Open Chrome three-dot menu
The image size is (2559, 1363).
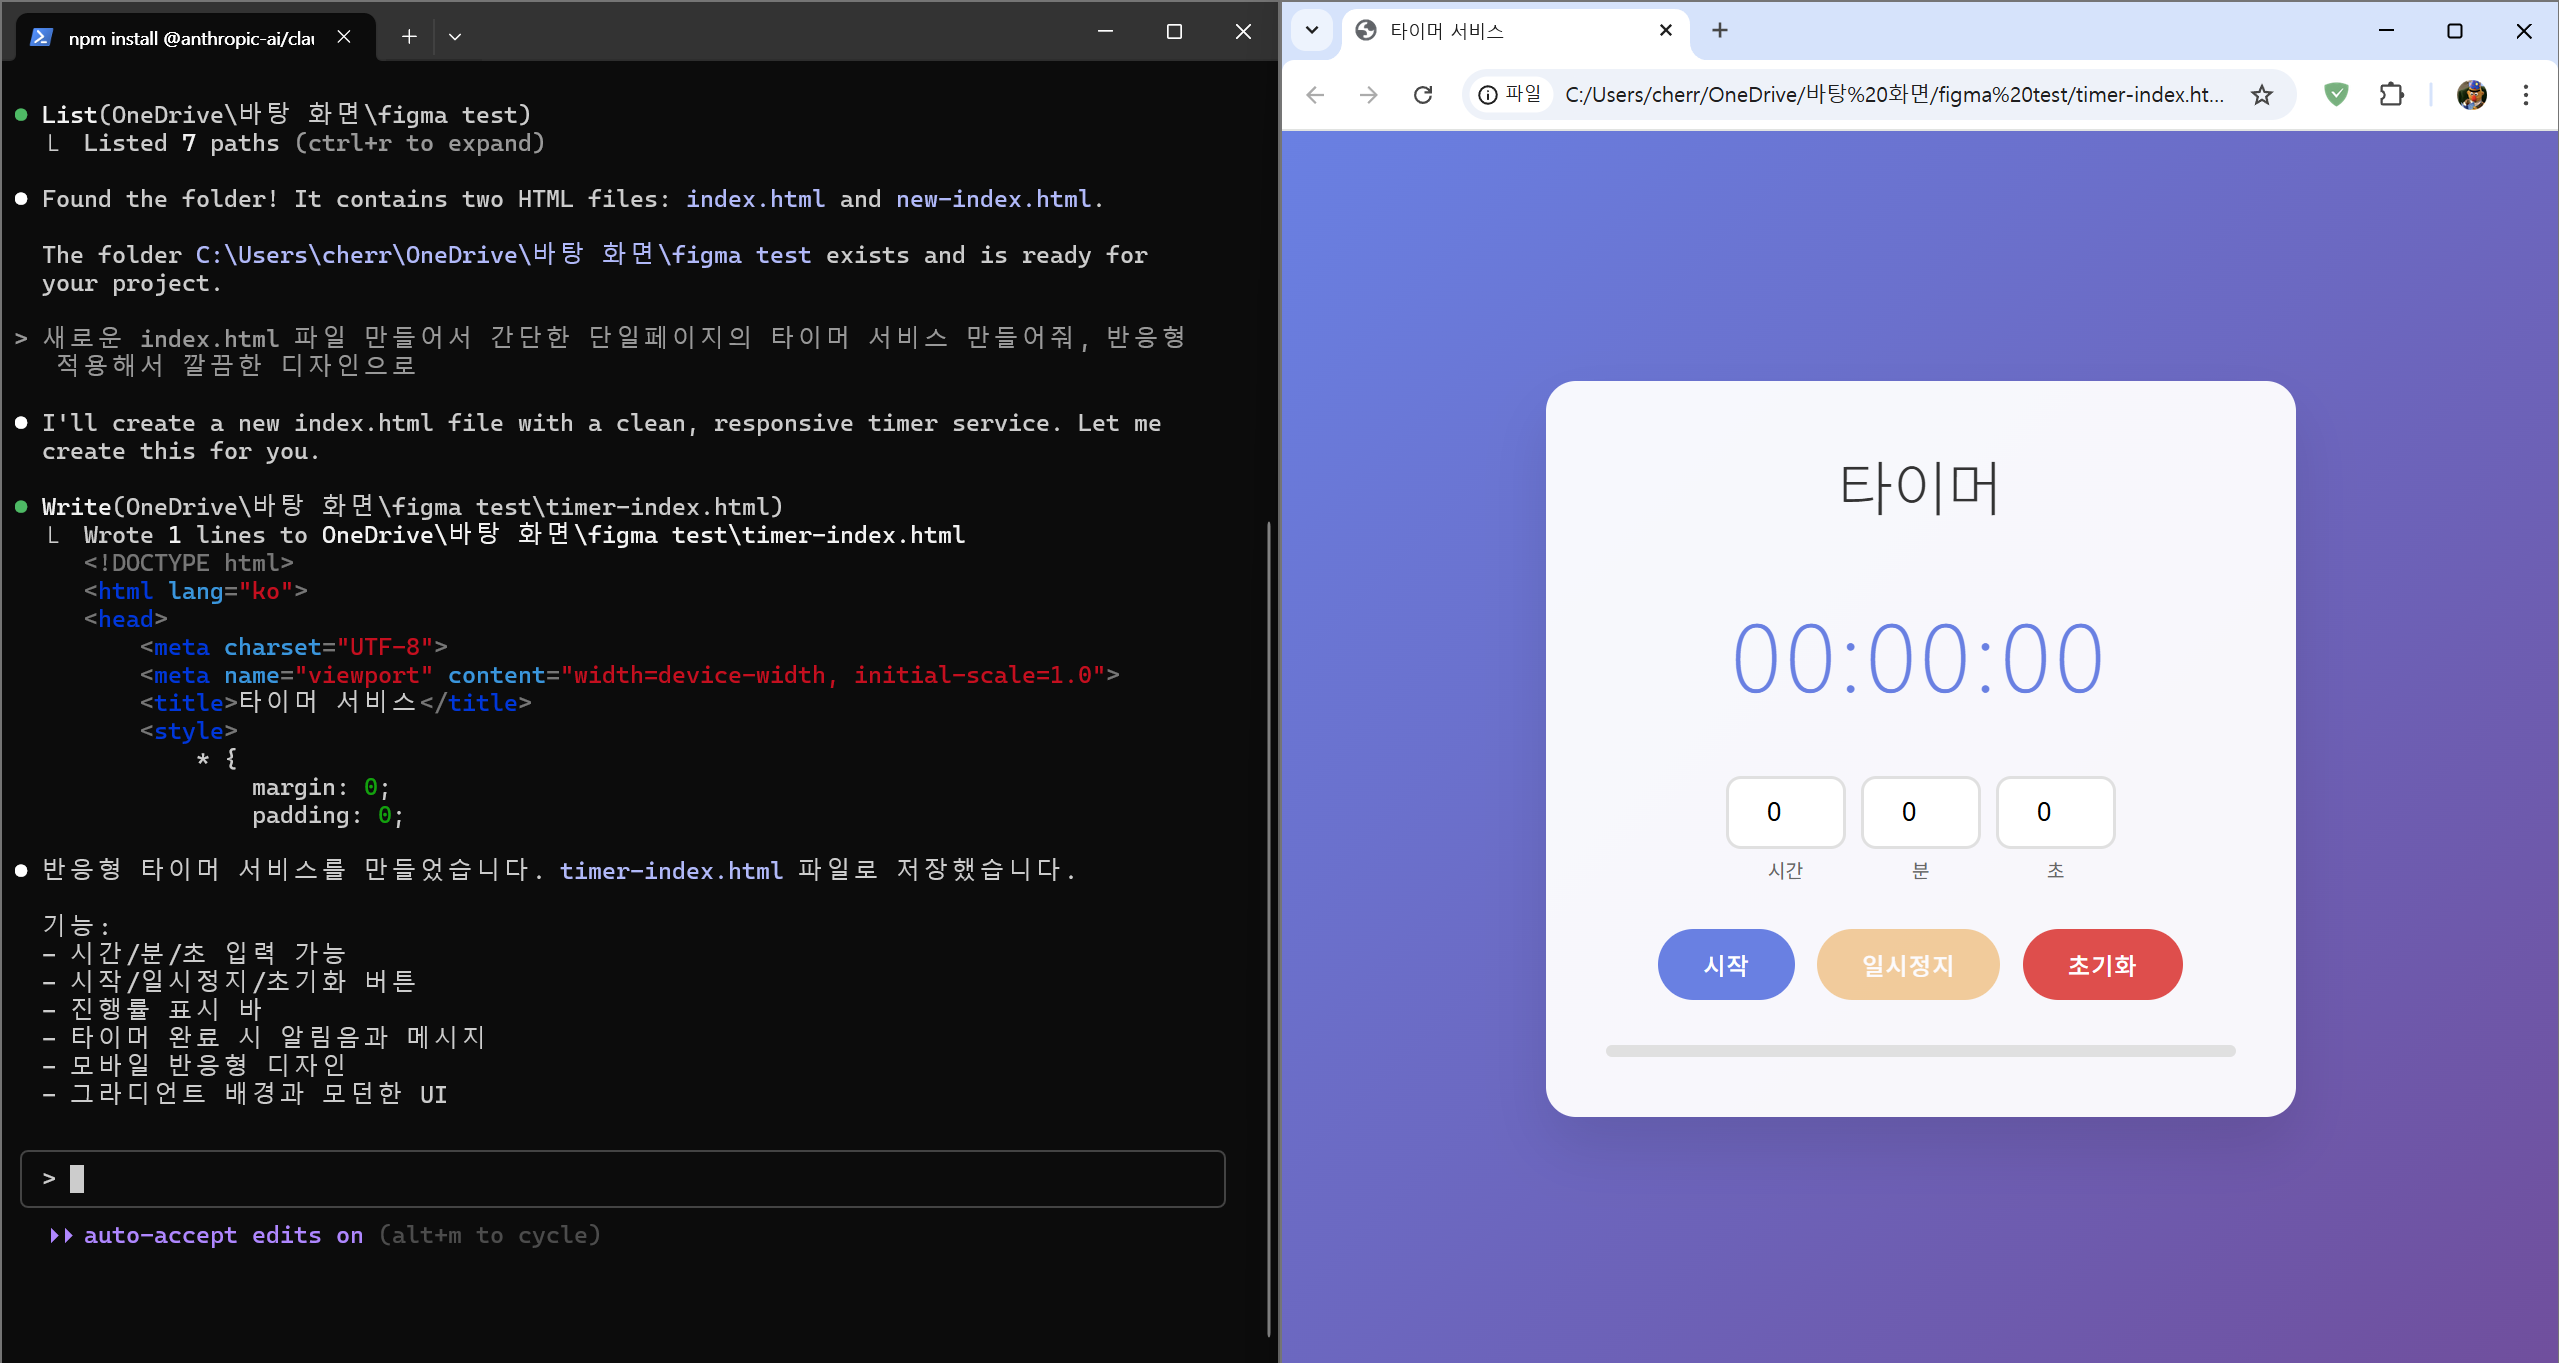point(2525,95)
